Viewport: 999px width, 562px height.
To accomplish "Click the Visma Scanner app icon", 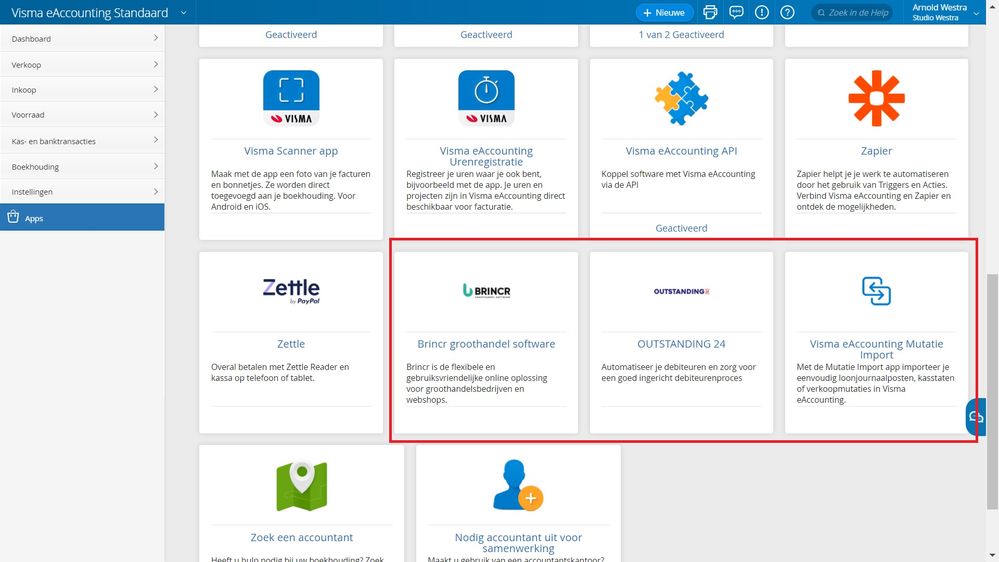I will (x=291, y=97).
